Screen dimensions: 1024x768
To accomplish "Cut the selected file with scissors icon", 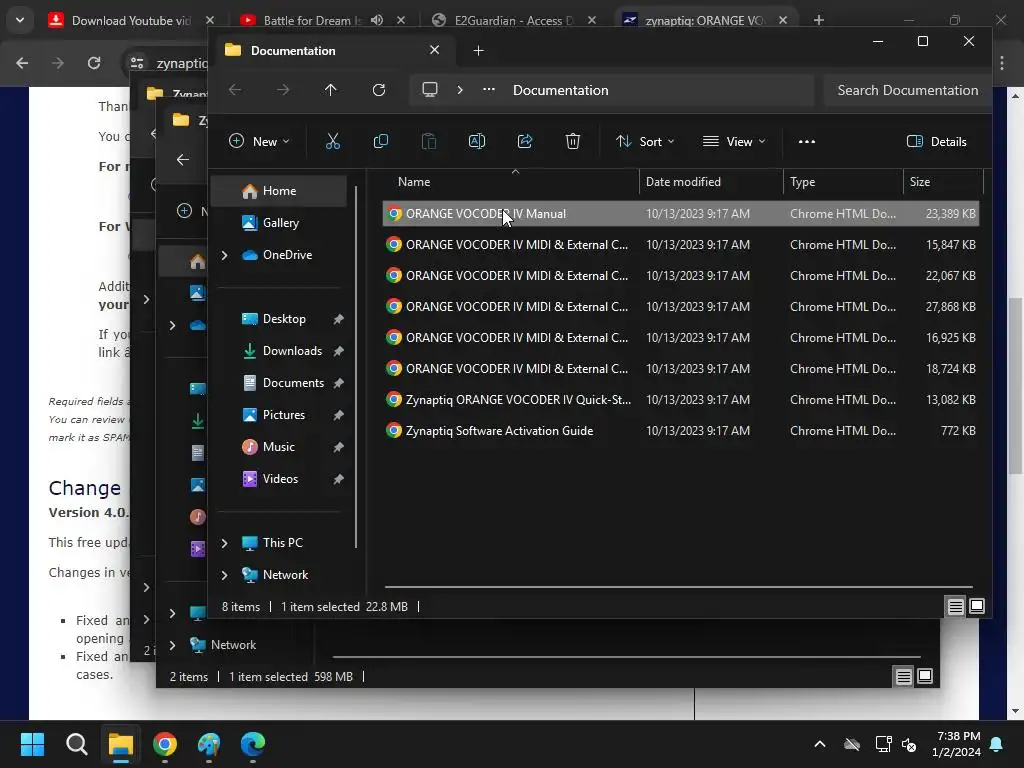I will coord(332,141).
